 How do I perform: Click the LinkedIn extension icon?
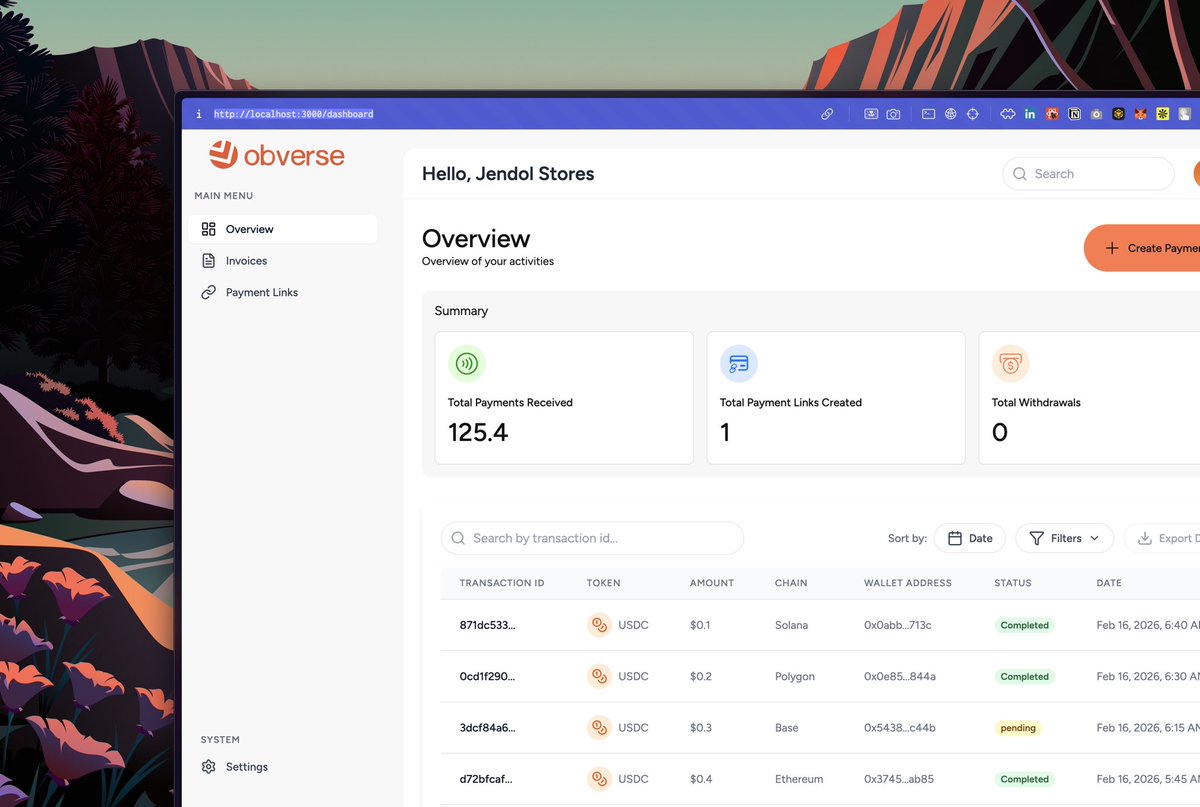pos(1030,115)
